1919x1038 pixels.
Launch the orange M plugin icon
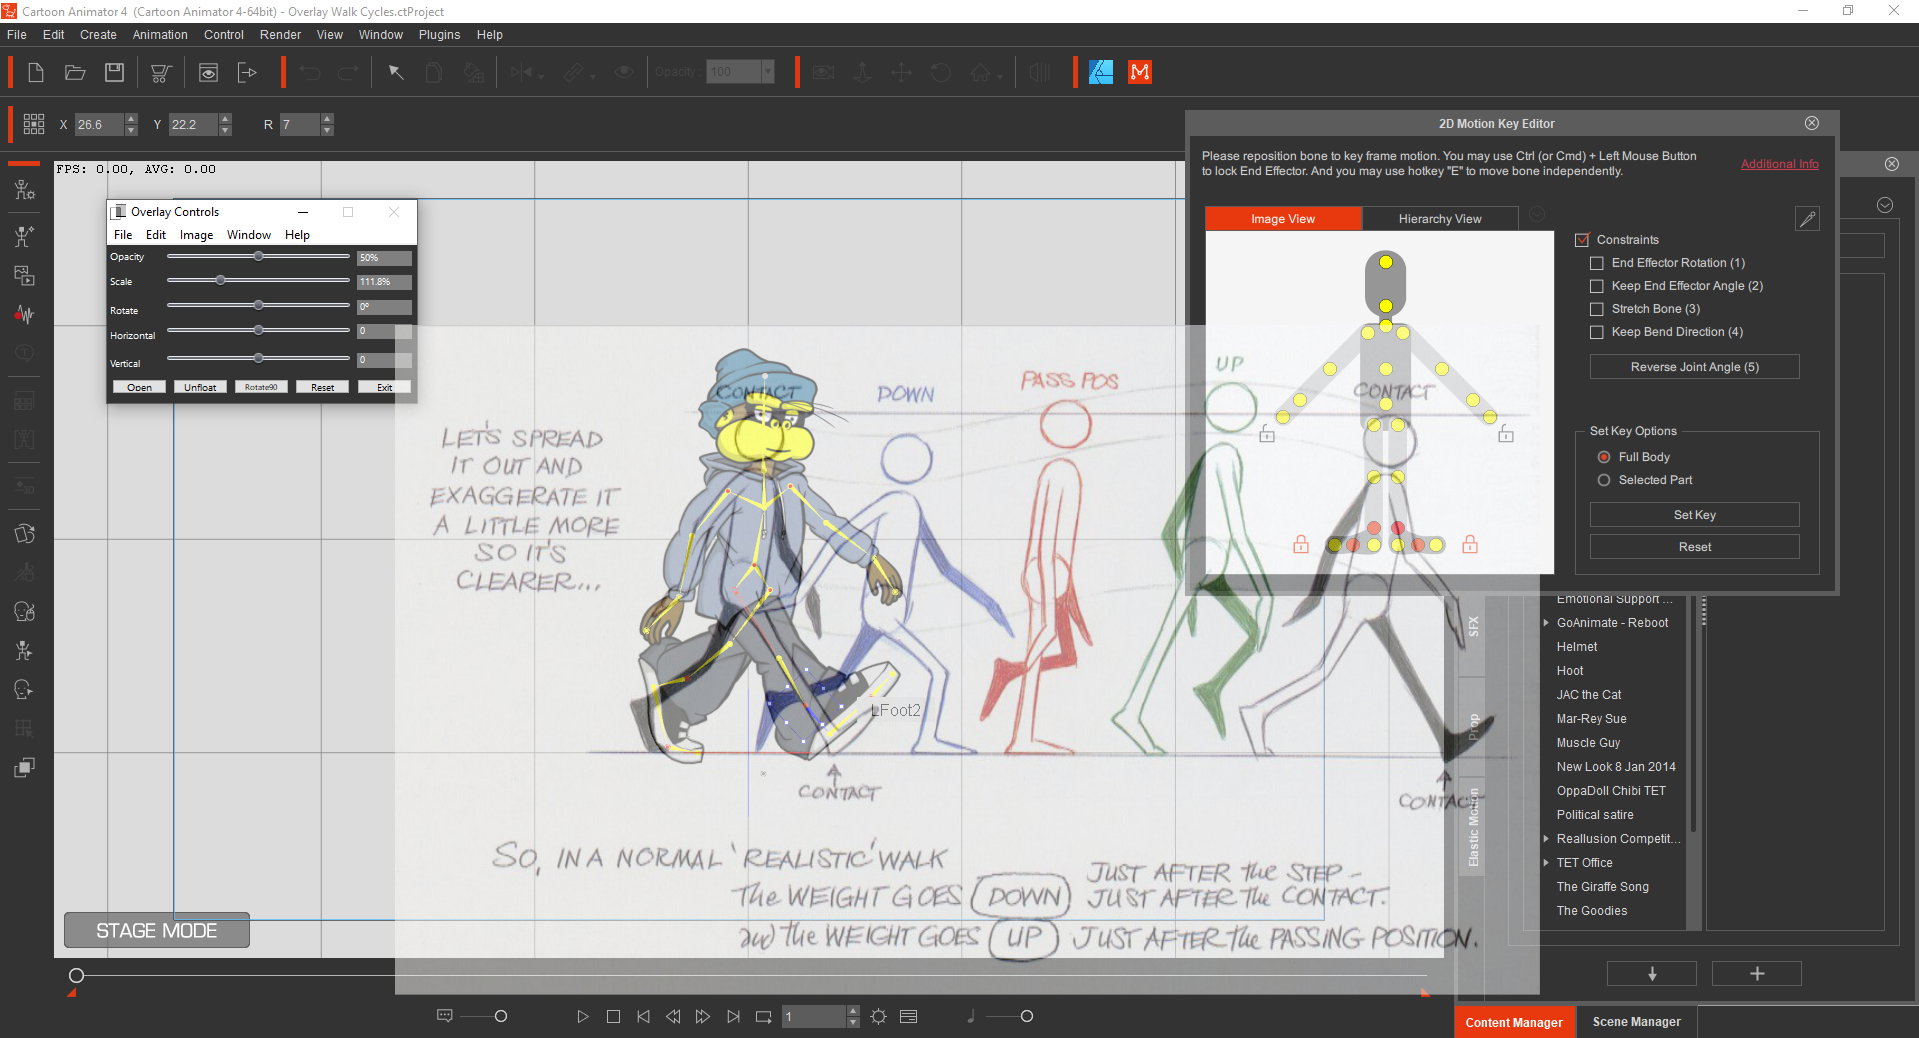[1140, 72]
